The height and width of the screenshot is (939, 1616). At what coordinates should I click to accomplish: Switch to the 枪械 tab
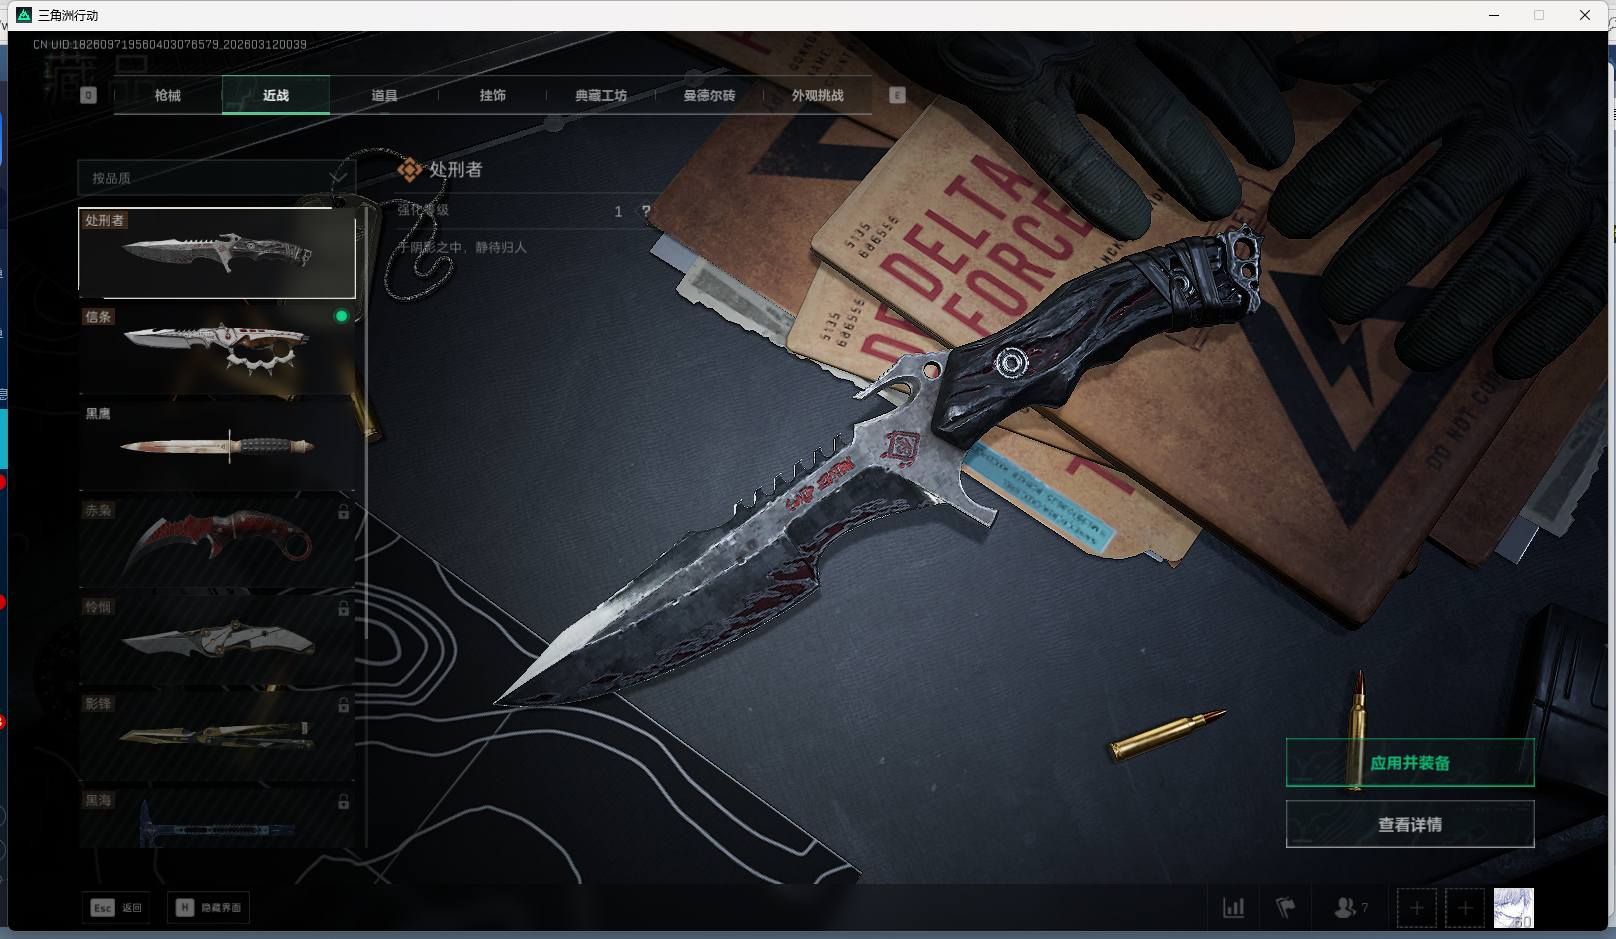168,95
